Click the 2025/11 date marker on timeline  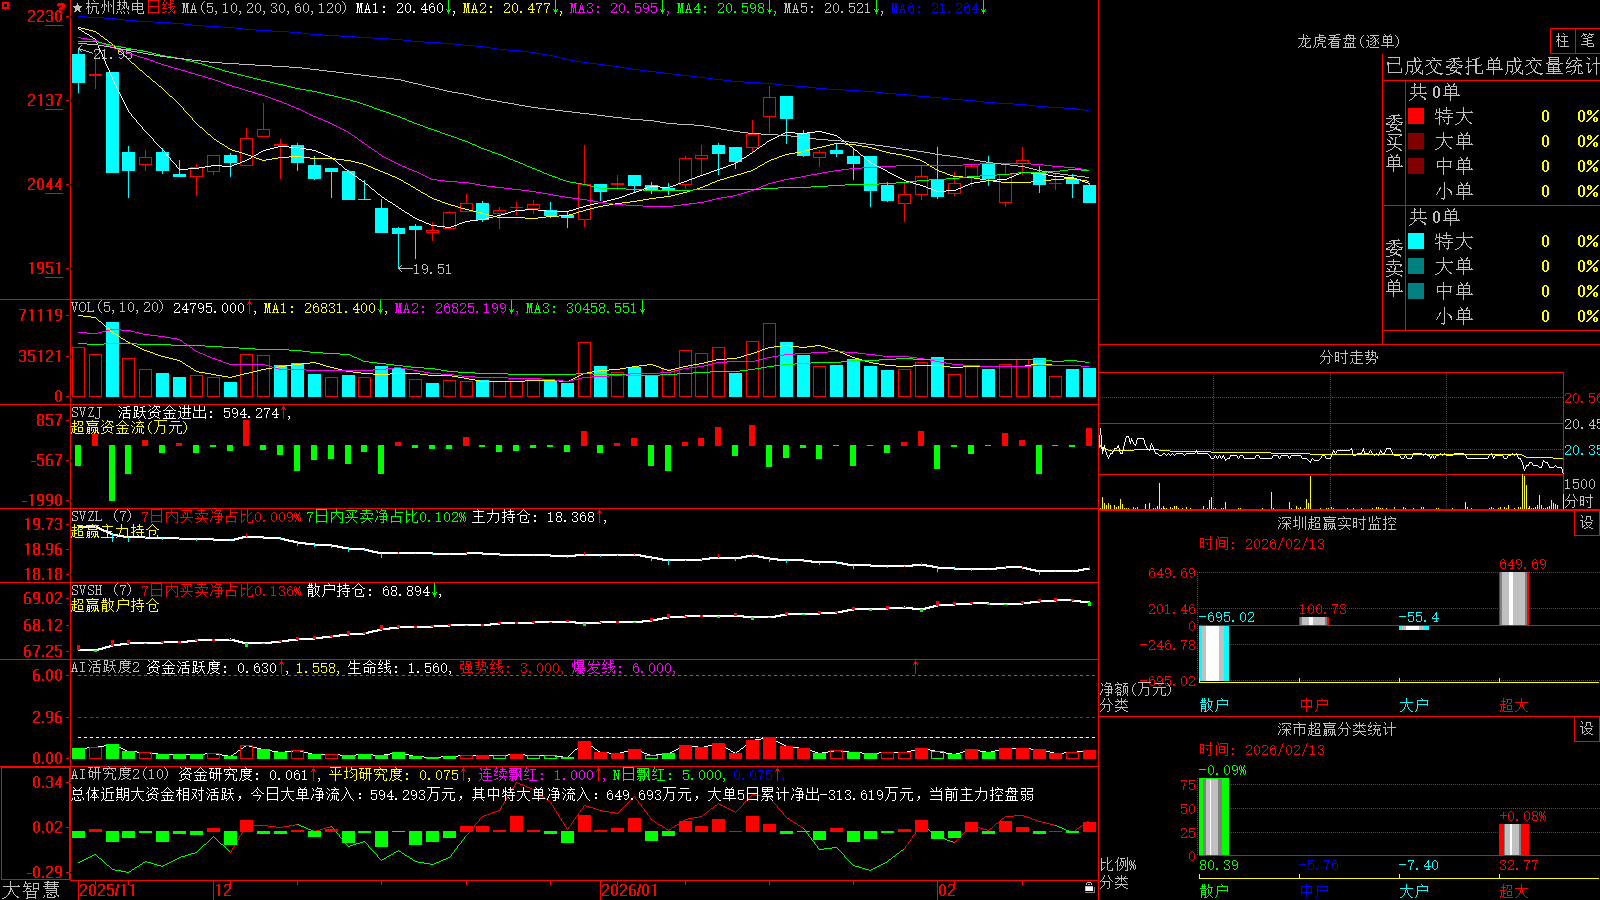107,890
